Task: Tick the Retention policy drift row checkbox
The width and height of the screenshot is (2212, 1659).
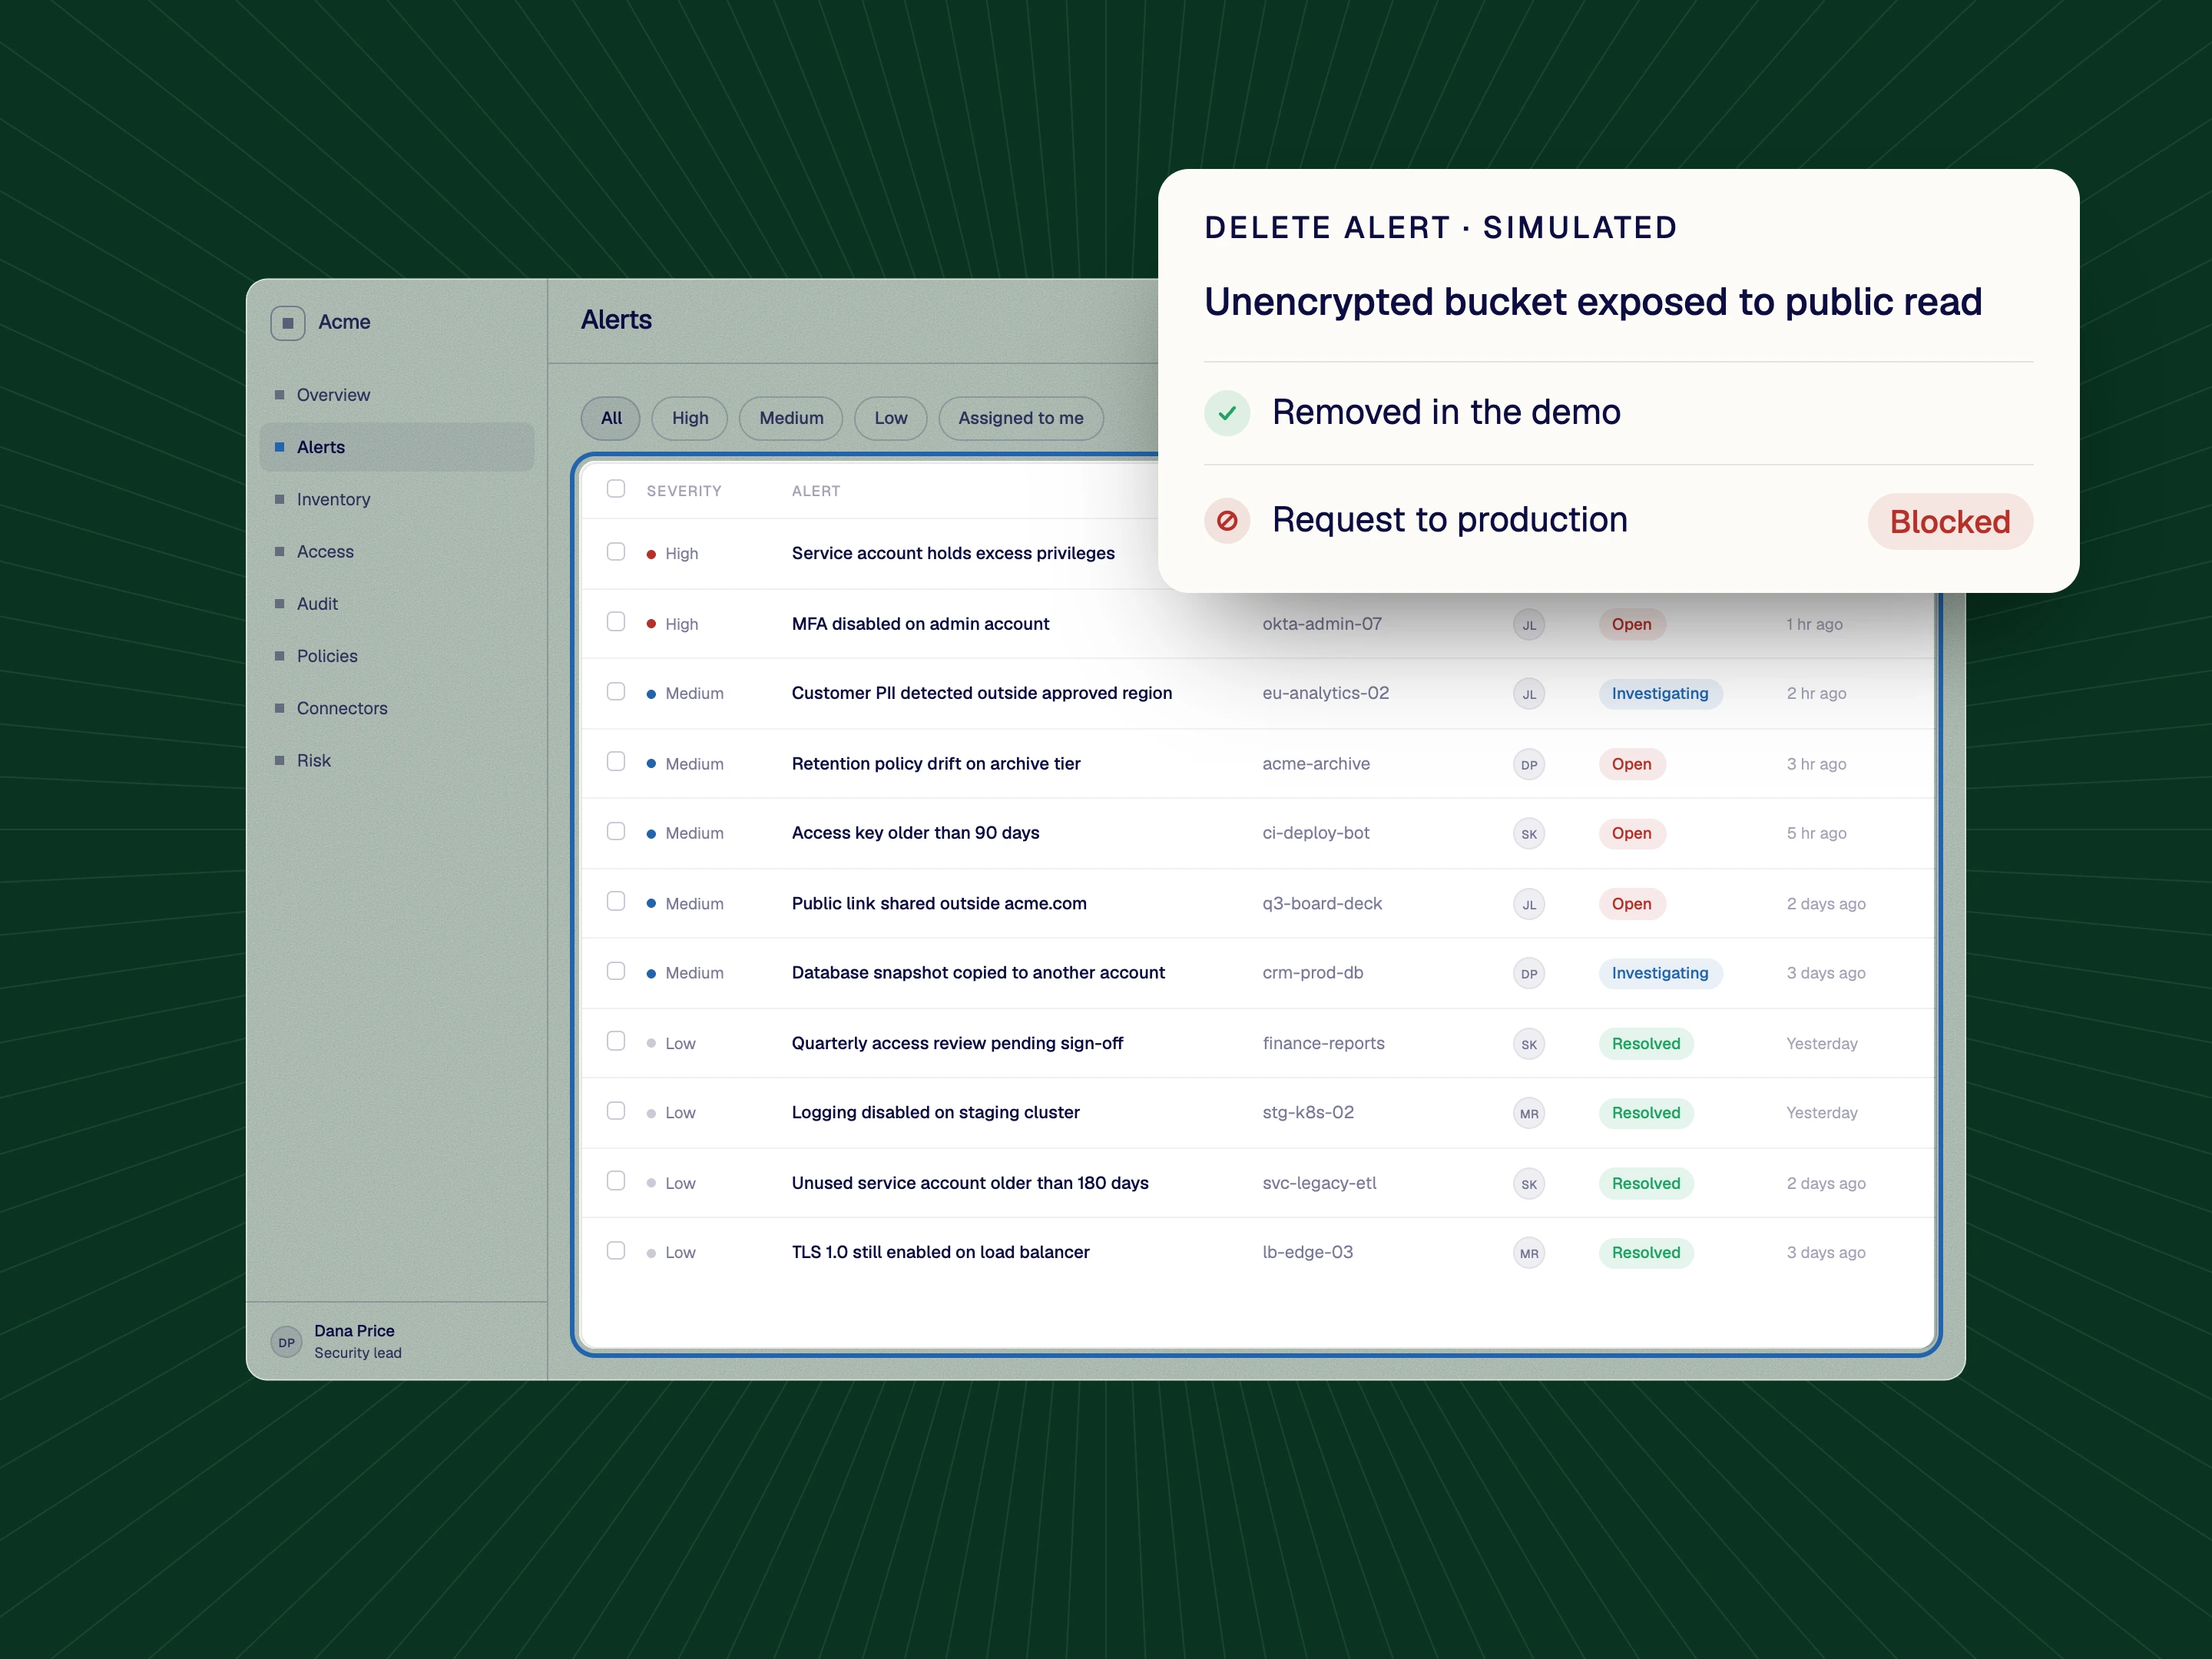Action: point(616,762)
